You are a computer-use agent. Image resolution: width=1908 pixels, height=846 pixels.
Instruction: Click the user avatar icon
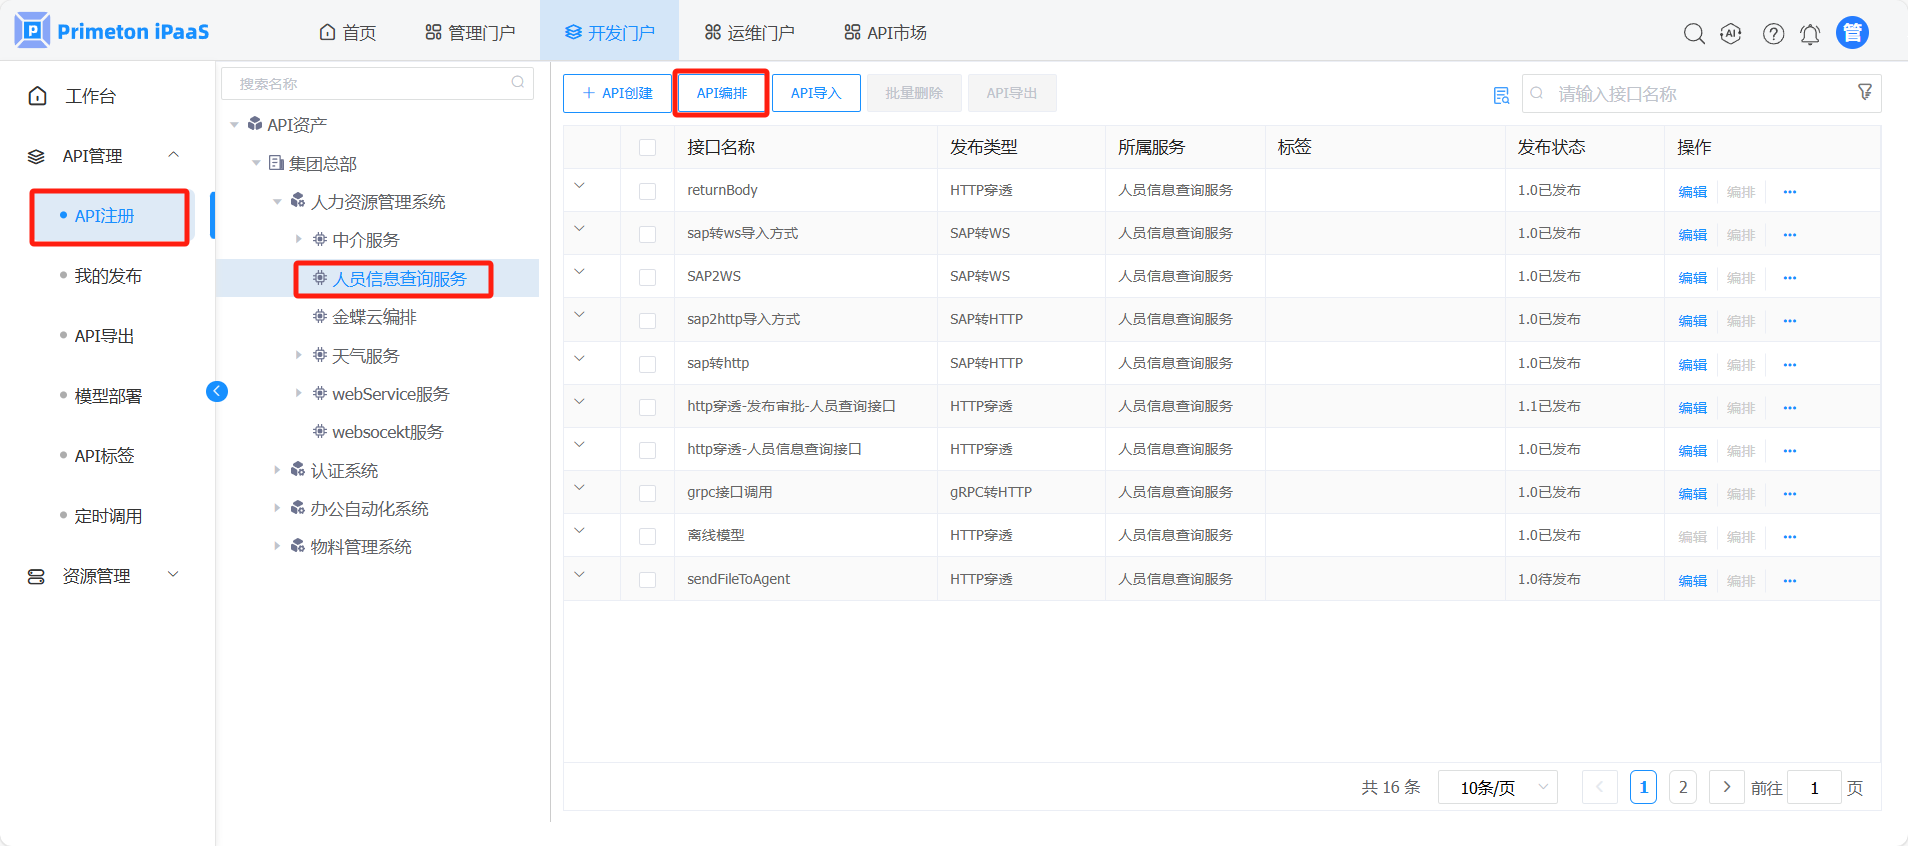[x=1852, y=33]
